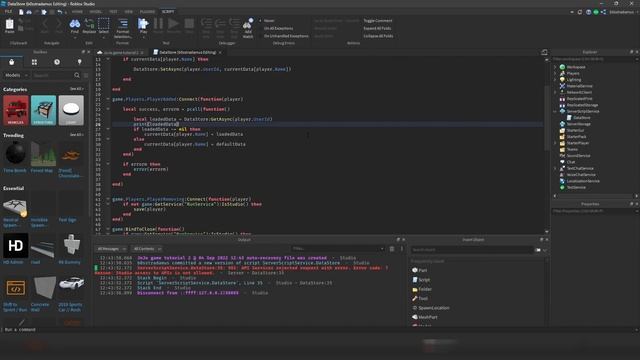Open the Toolbox inventory grid tab
This screenshot has width=640, height=360.
point(34,62)
